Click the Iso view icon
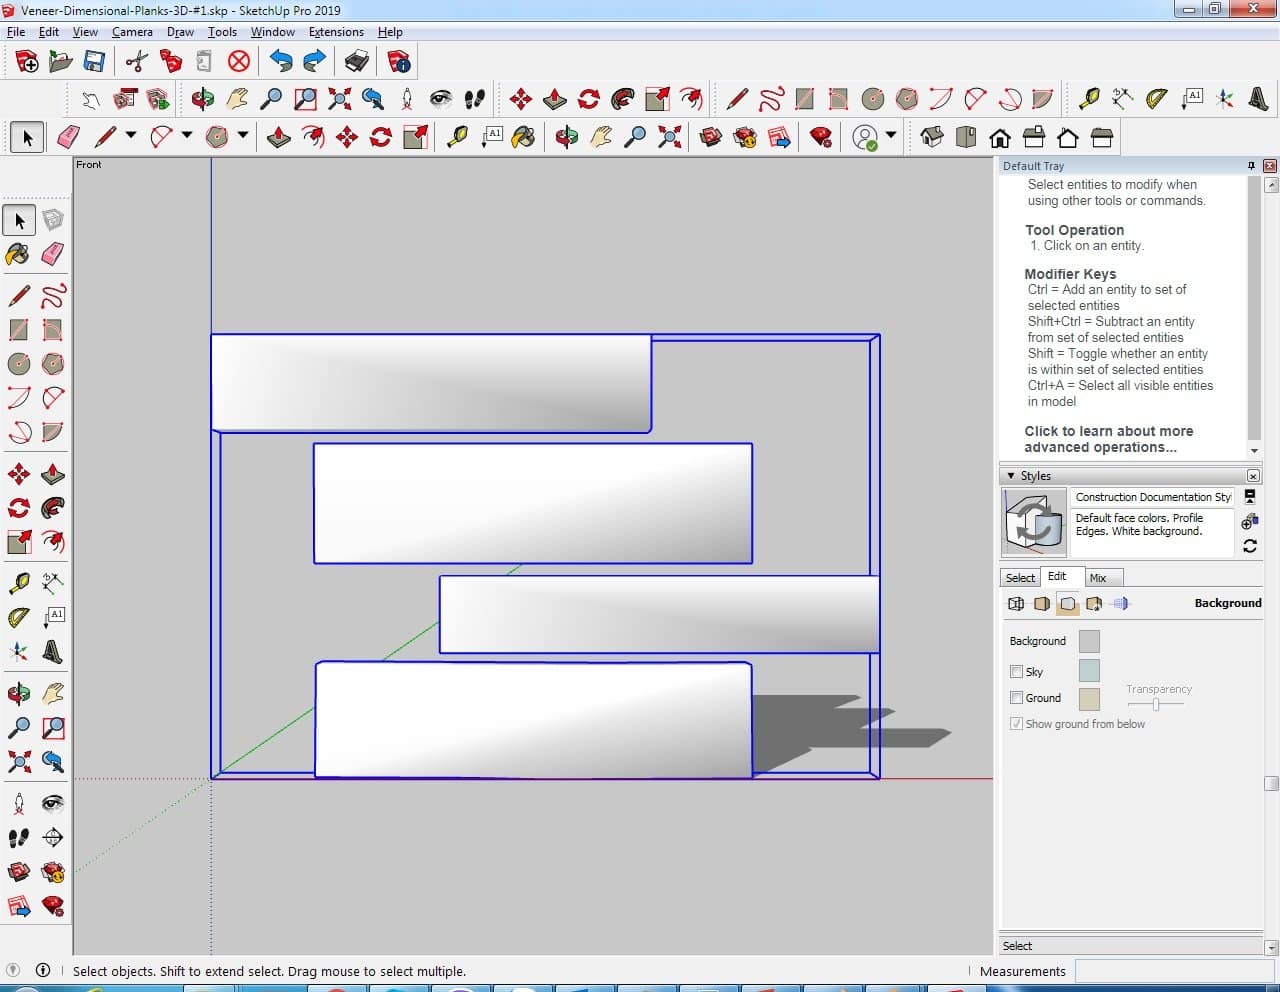This screenshot has width=1280, height=992. (932, 137)
